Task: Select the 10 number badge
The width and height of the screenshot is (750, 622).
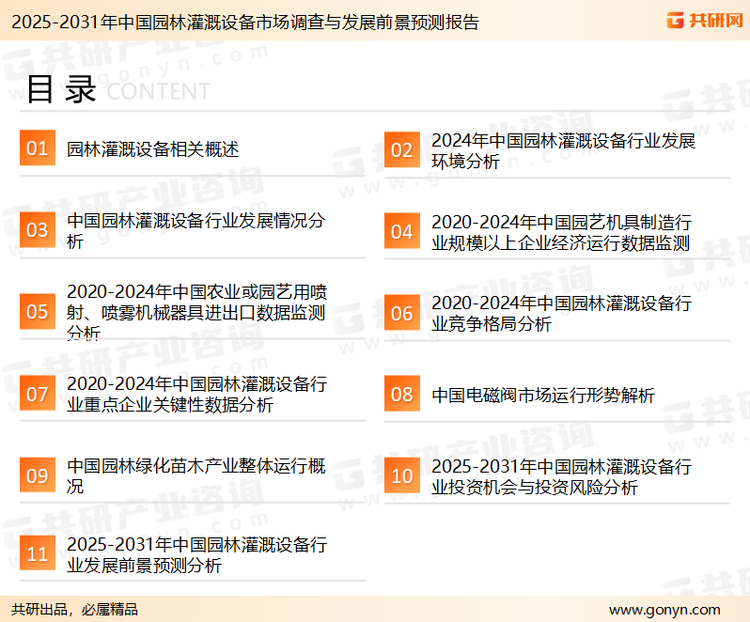Action: [x=401, y=476]
